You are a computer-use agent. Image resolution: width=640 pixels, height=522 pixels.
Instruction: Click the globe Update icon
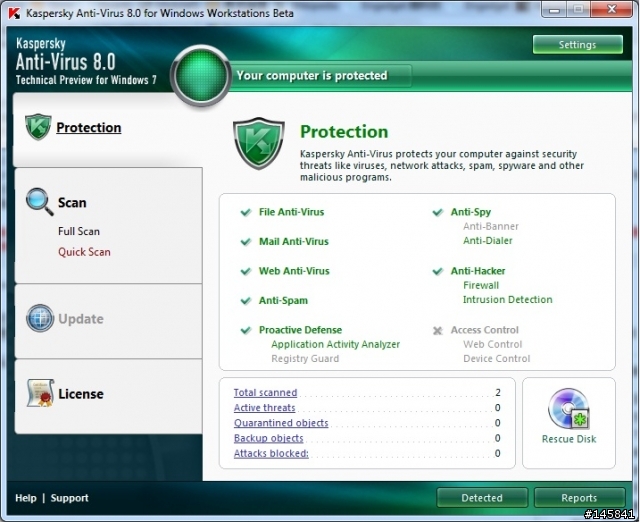(40, 318)
